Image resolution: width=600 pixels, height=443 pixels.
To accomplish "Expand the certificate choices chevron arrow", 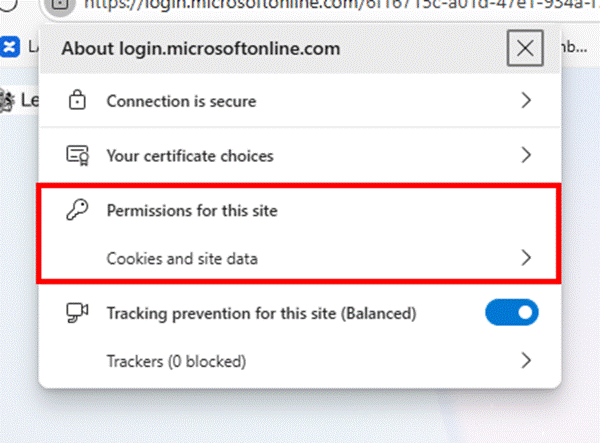I will pyautogui.click(x=526, y=156).
